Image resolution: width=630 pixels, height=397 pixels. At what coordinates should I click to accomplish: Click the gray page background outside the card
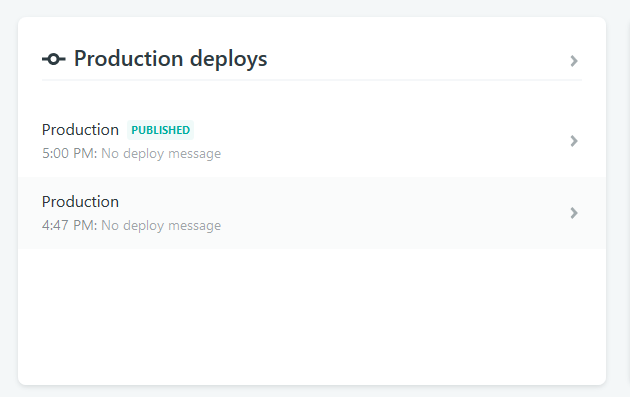click(312, 7)
